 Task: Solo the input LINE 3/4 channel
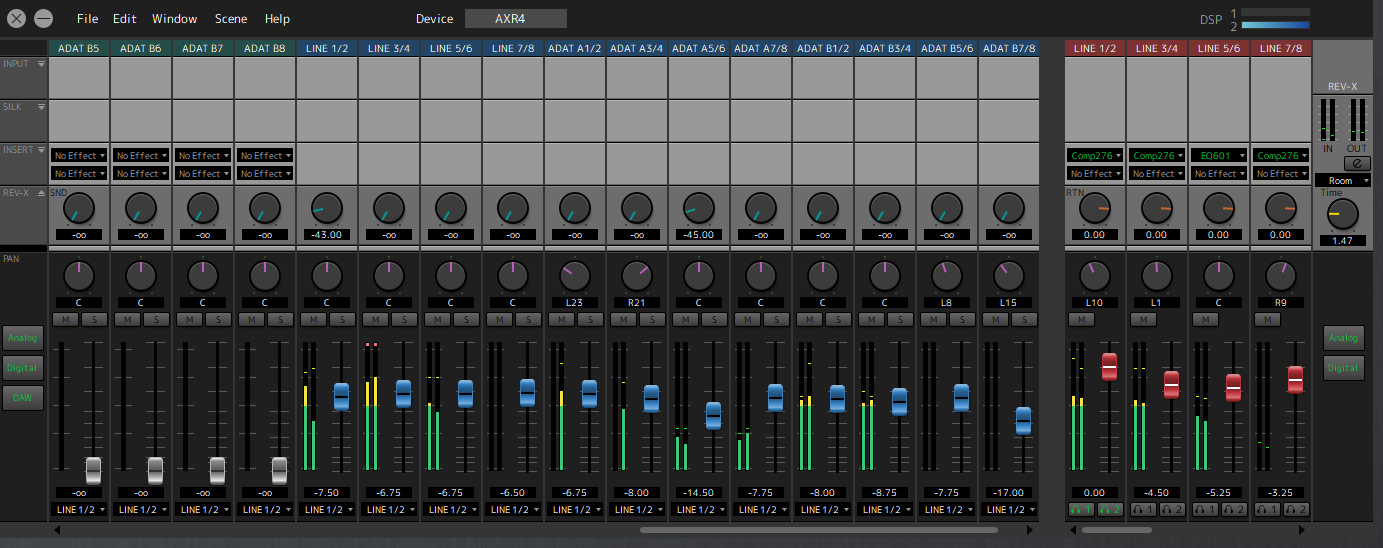pos(402,319)
